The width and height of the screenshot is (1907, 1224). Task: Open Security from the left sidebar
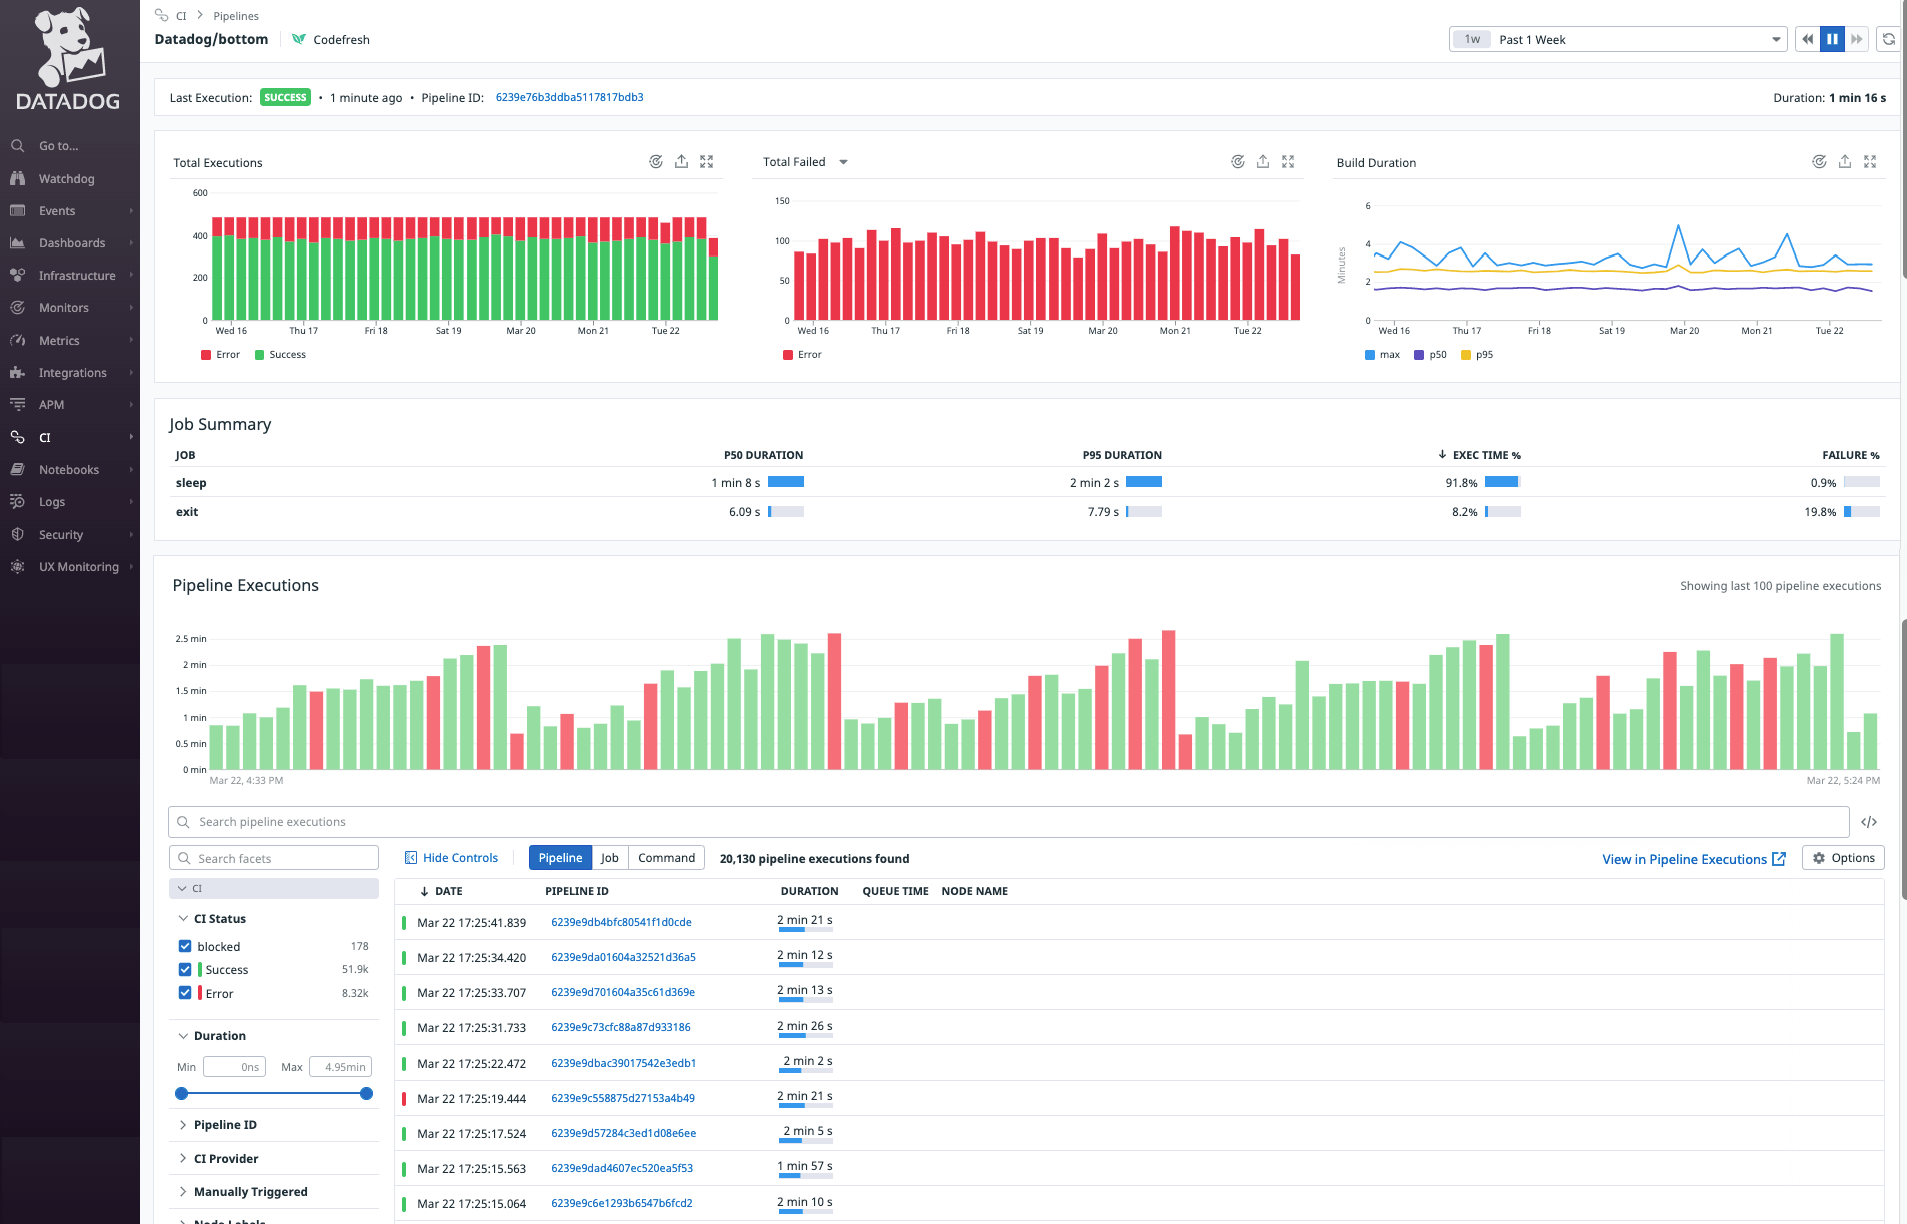coord(63,534)
